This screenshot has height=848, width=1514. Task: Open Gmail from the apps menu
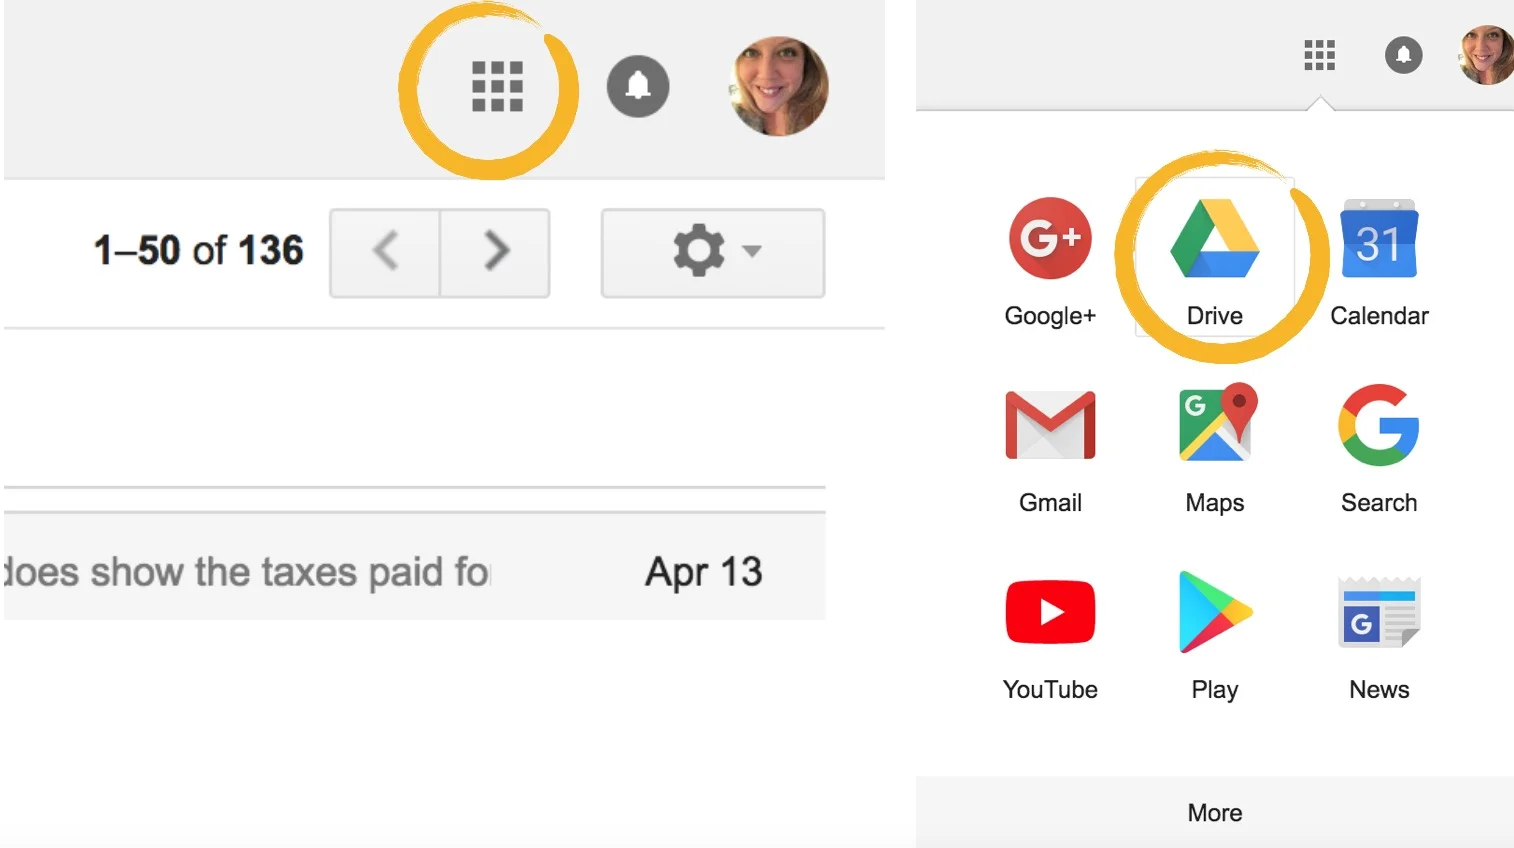(1050, 450)
